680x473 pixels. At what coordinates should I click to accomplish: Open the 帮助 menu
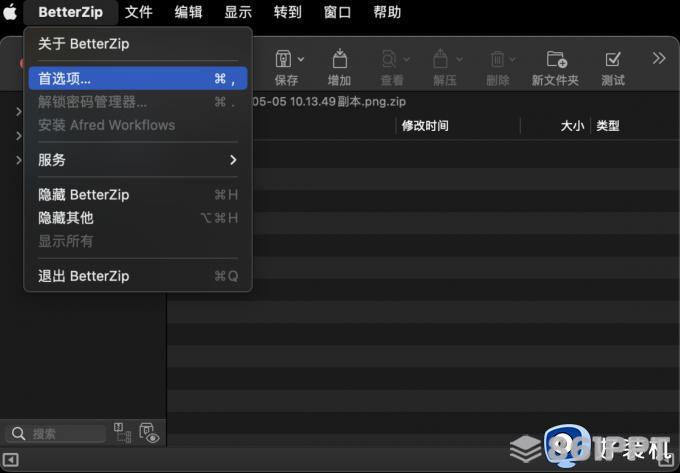(x=387, y=12)
